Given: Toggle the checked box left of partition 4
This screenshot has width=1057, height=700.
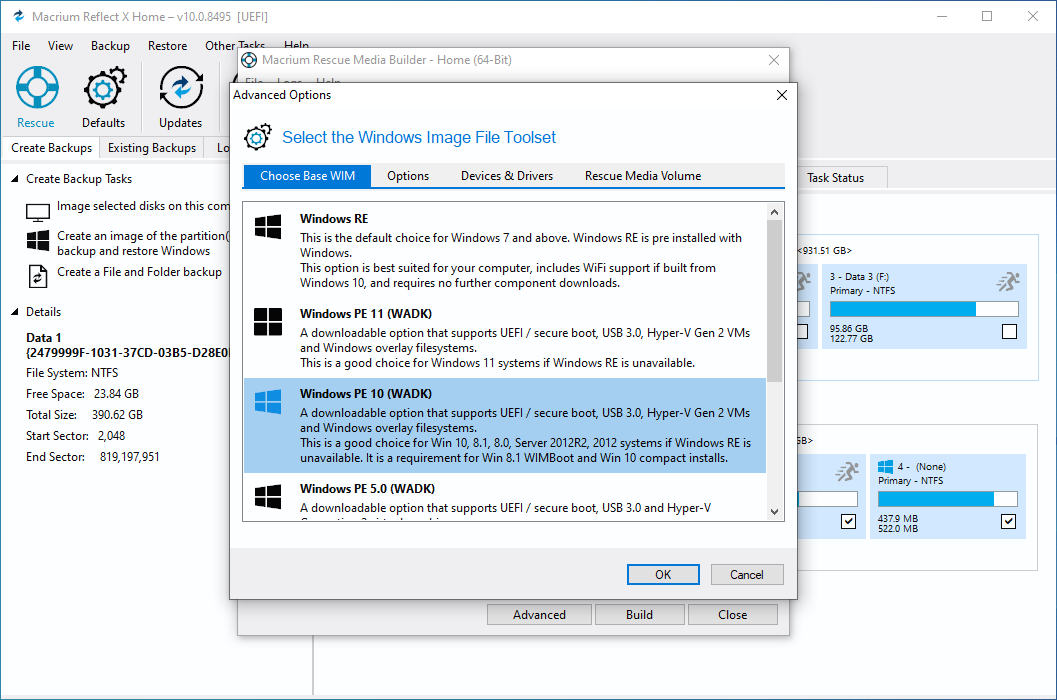Looking at the screenshot, I should [x=848, y=521].
